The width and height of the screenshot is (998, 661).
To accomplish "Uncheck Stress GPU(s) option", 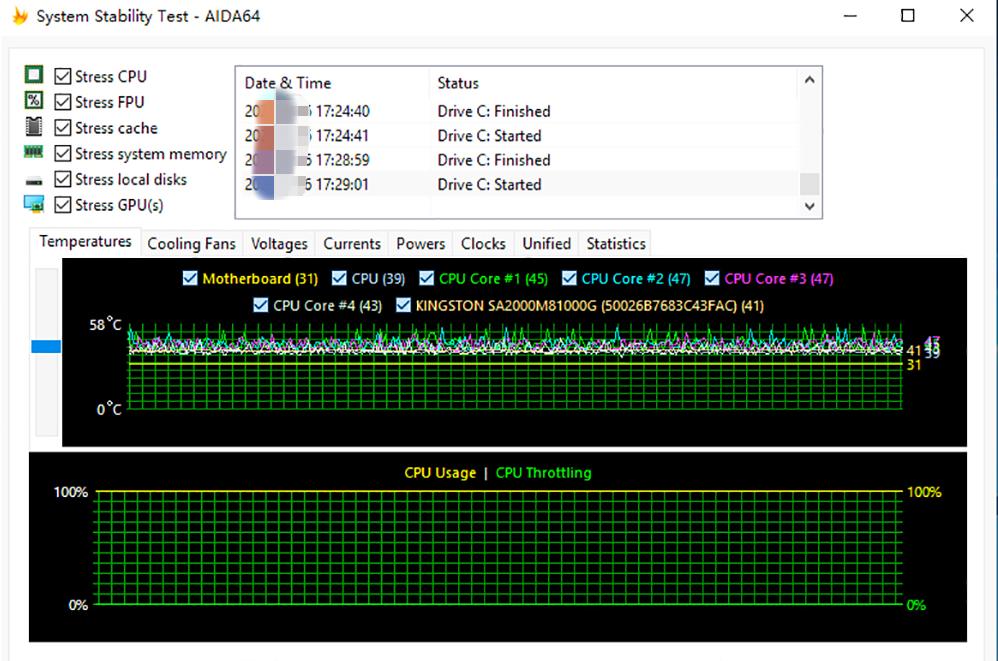I will click(63, 205).
